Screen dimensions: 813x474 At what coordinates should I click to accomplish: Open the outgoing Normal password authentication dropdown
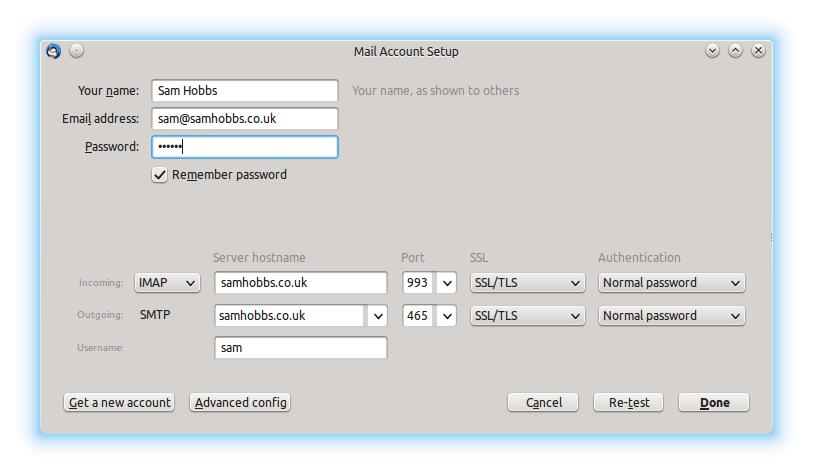pos(671,316)
